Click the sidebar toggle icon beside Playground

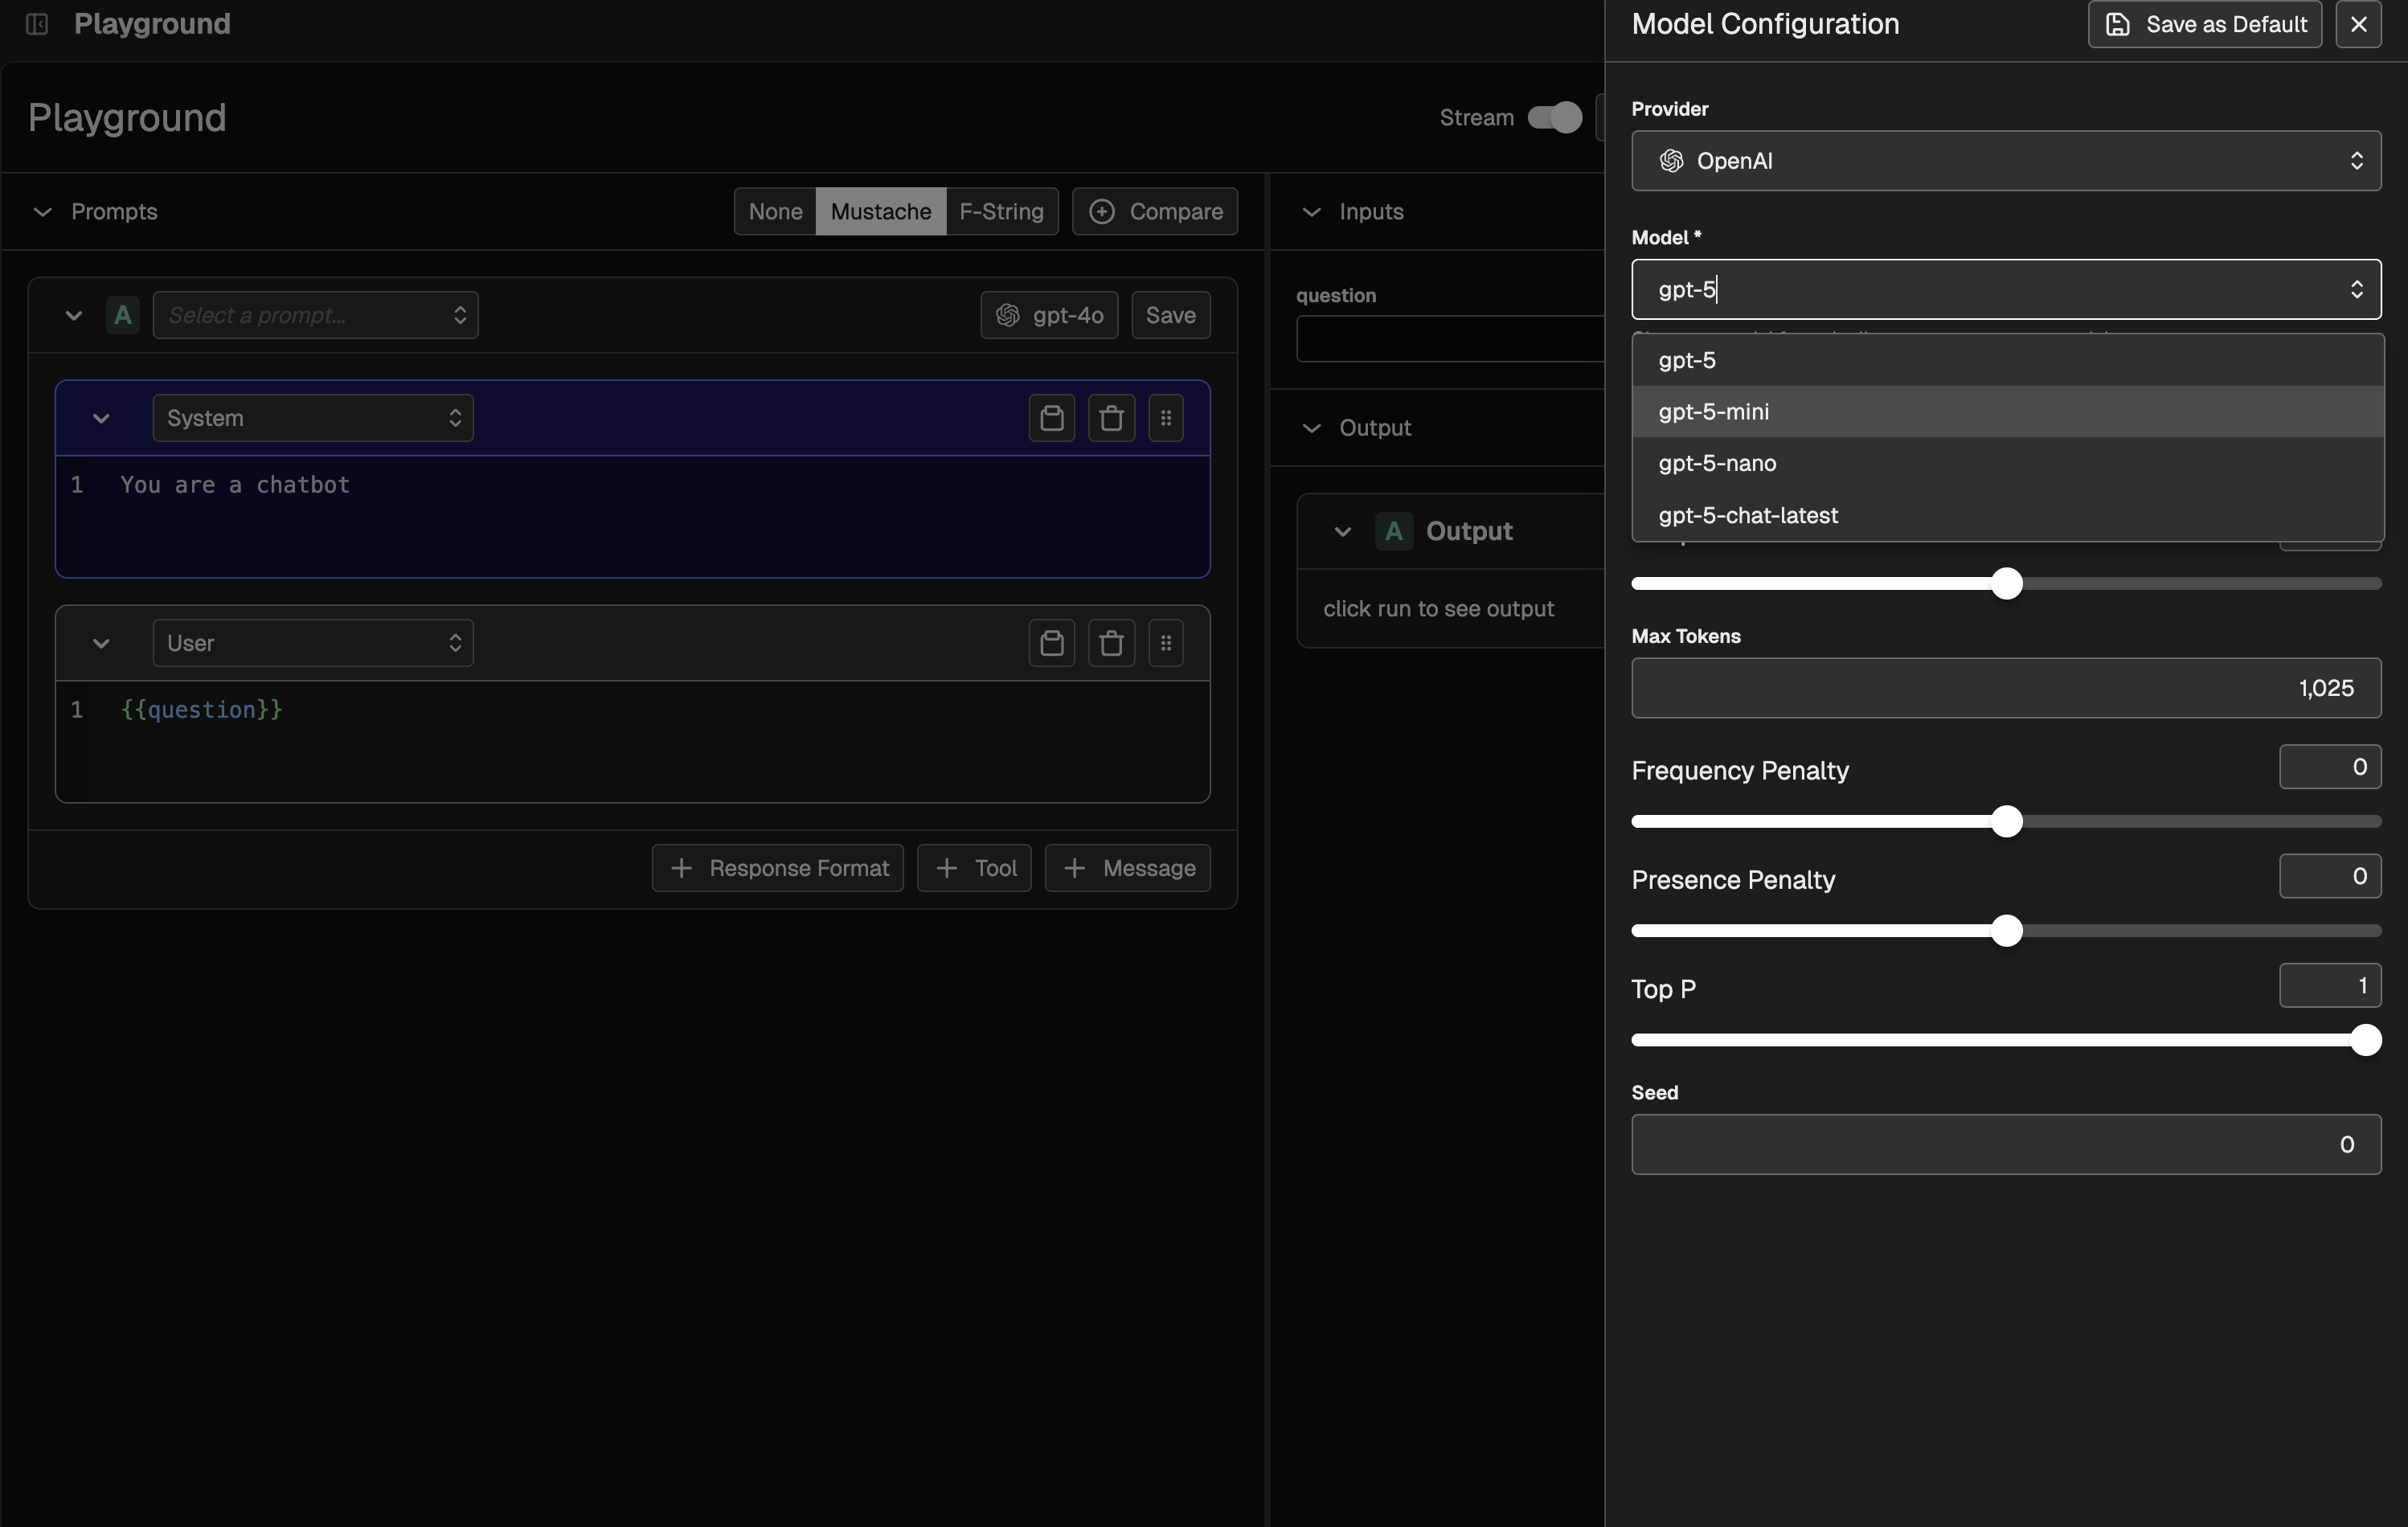pyautogui.click(x=37, y=24)
